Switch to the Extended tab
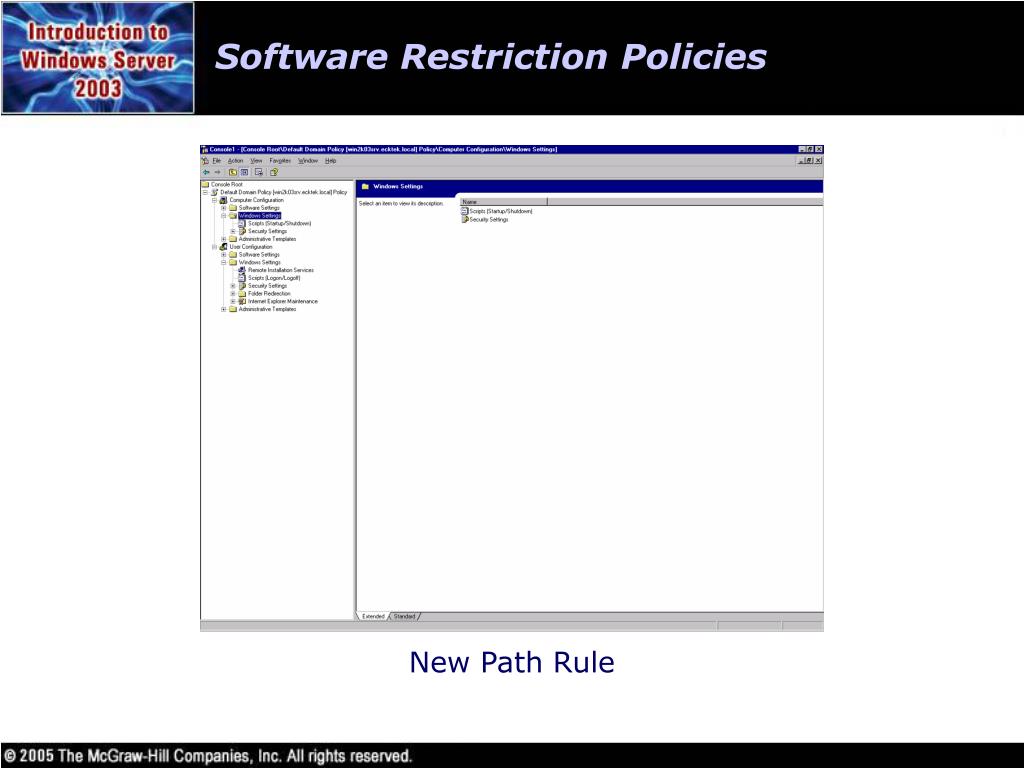 click(373, 616)
